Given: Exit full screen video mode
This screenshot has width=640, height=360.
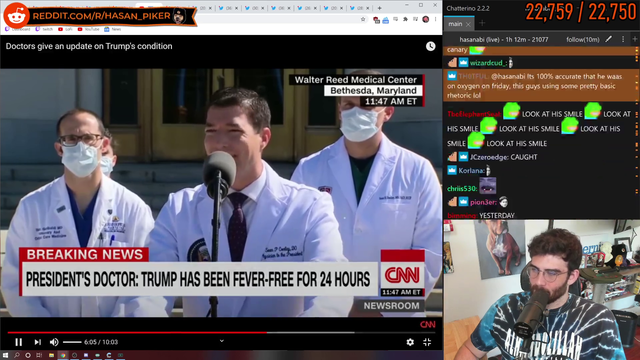Looking at the screenshot, I should 427,342.
